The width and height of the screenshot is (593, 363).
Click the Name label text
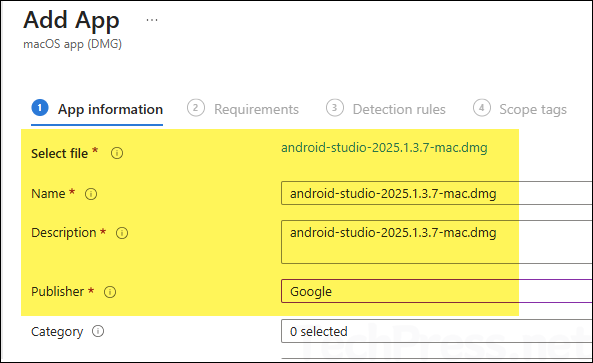pos(48,194)
